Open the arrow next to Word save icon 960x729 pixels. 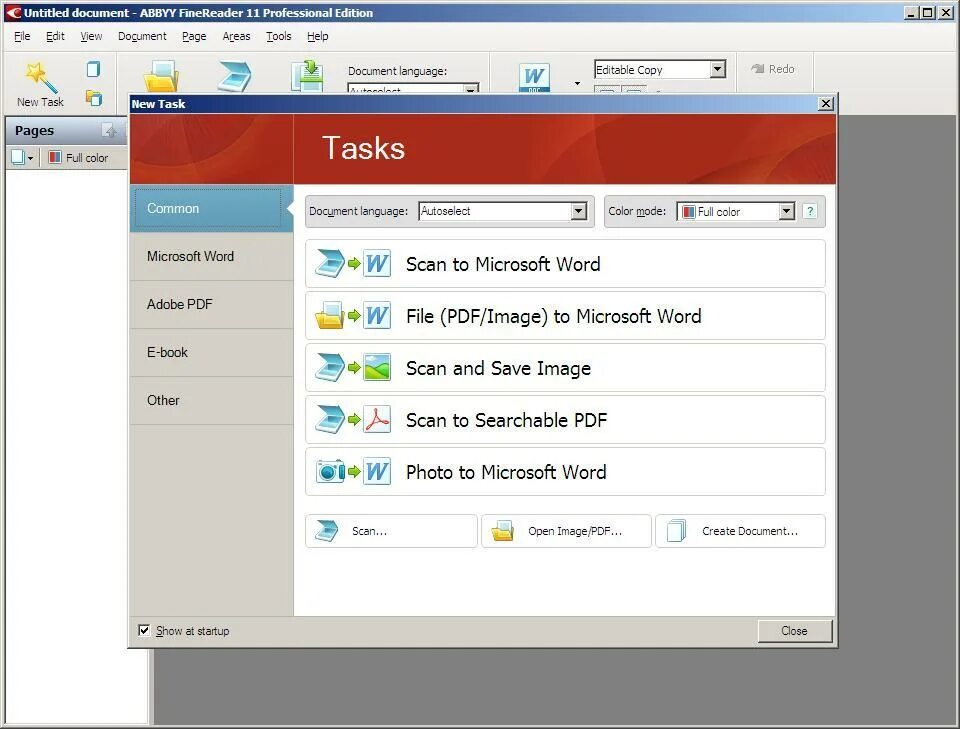[x=577, y=83]
